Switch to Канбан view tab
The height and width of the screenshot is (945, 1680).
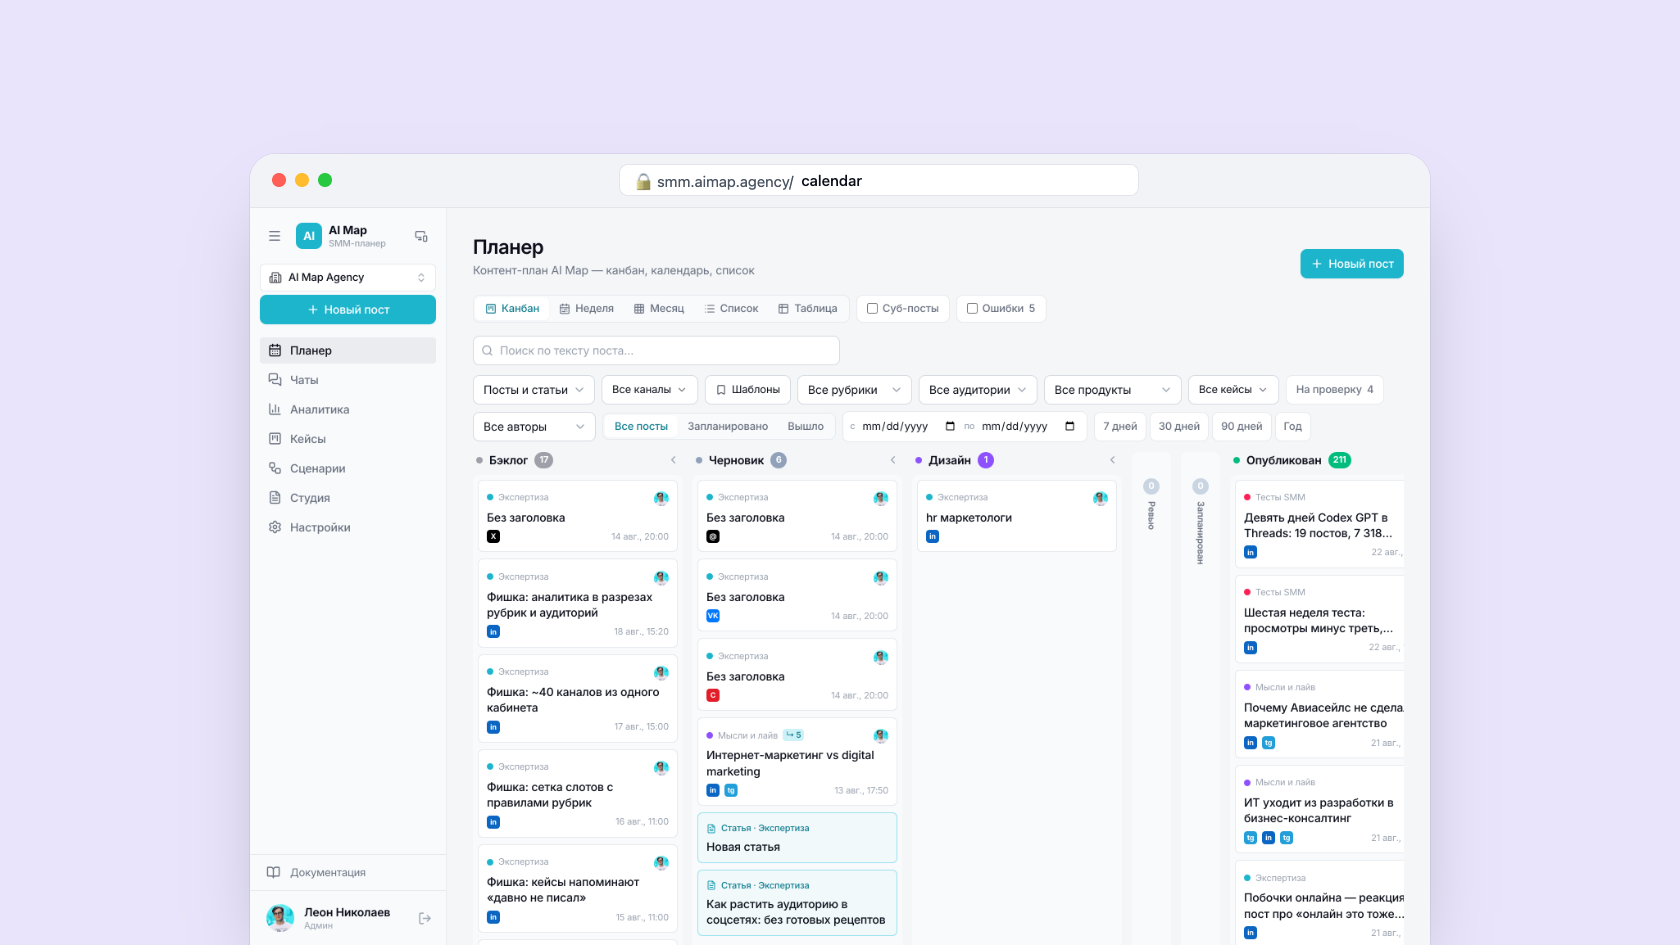pyautogui.click(x=512, y=308)
